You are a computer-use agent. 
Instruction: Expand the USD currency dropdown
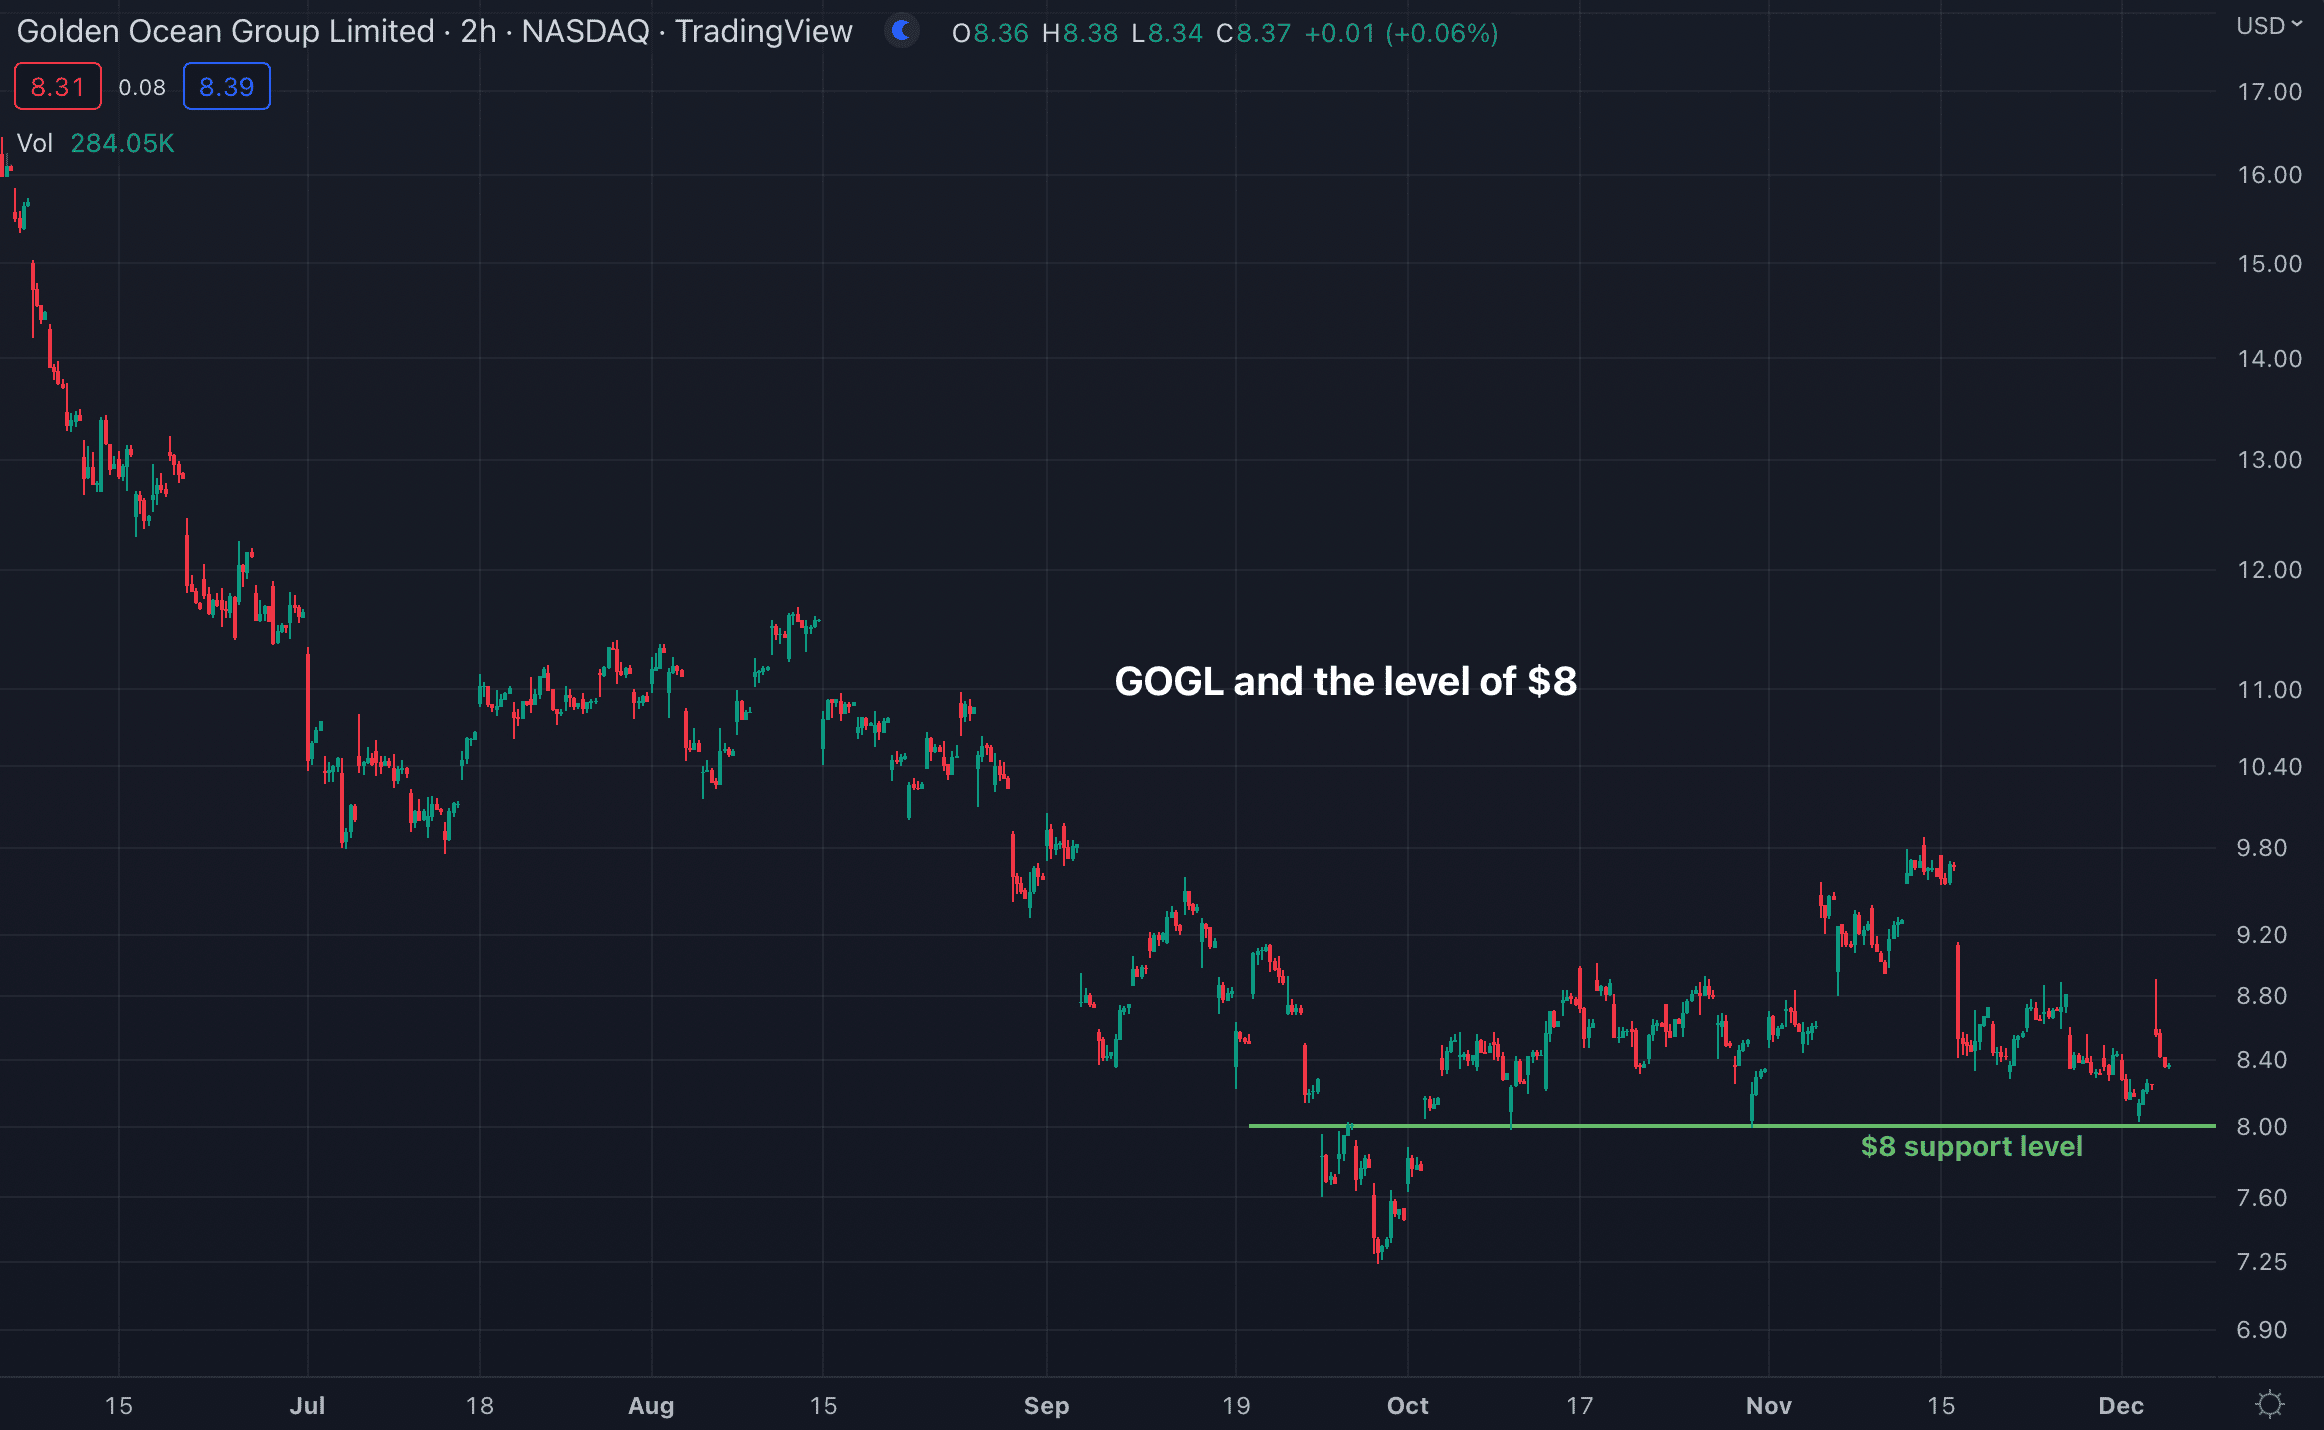point(2268,26)
